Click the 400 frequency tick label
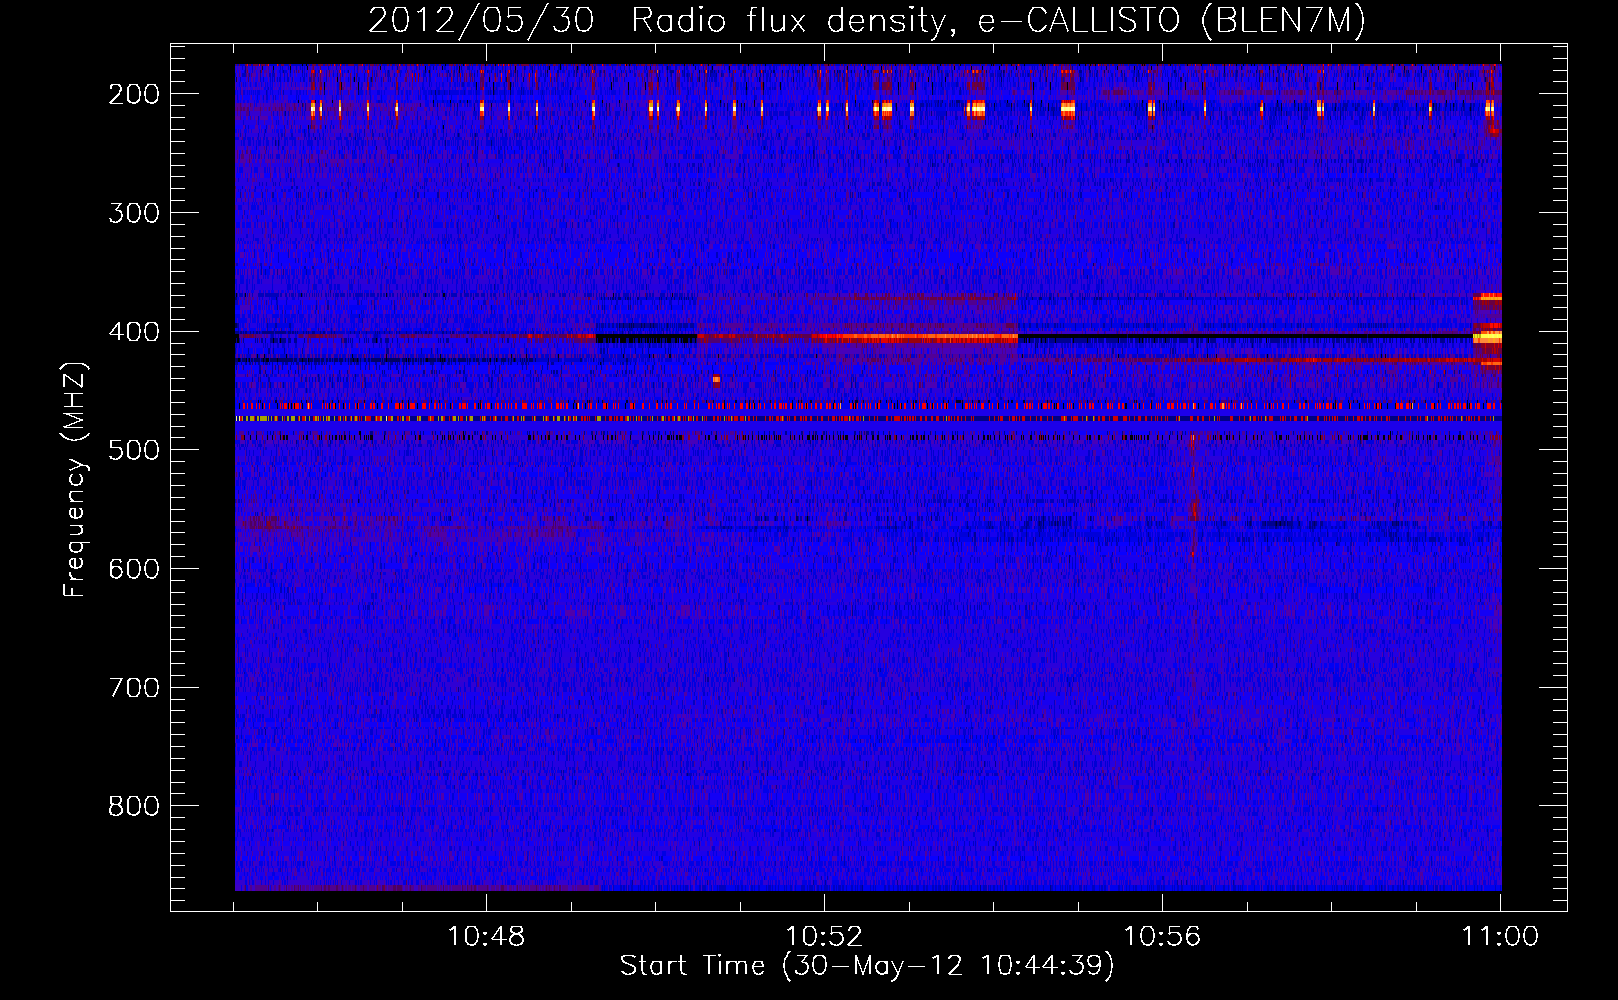 click(134, 332)
